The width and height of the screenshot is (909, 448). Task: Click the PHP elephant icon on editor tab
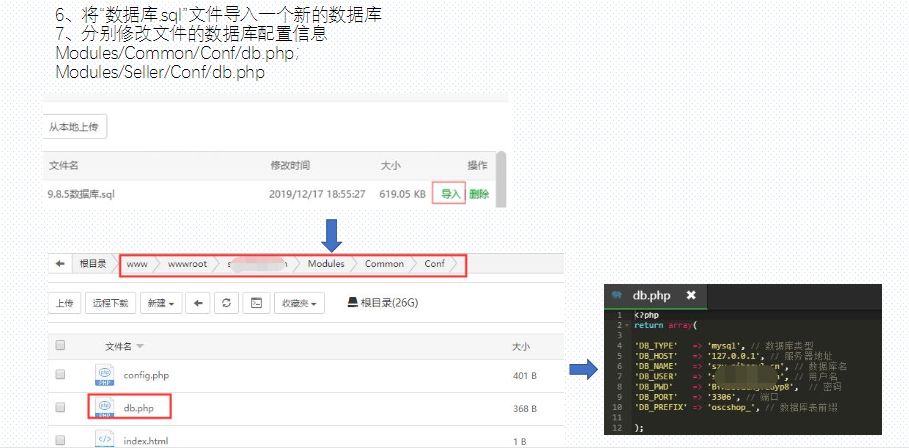[617, 295]
